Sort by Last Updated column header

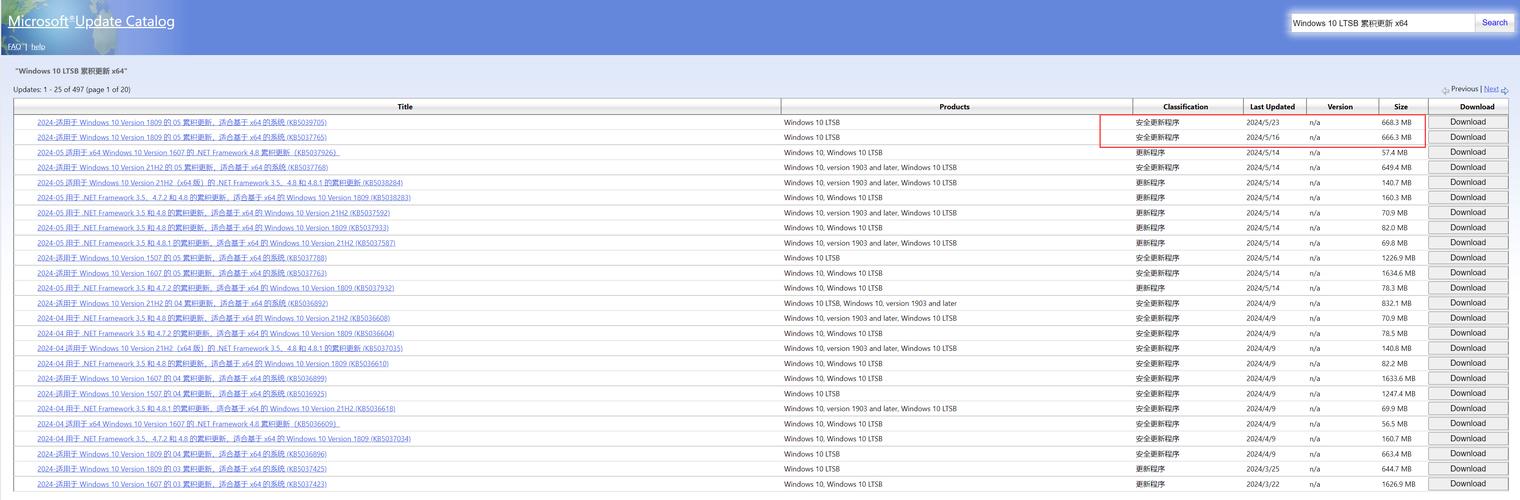pyautogui.click(x=1272, y=107)
